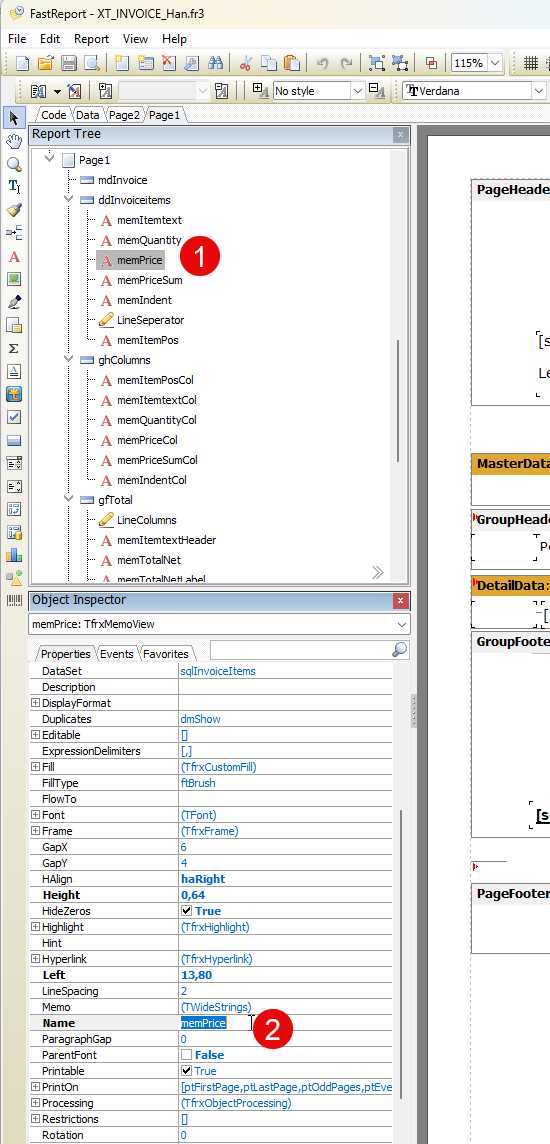Viewport: 550px width, 1144px height.
Task: Select the Subreport object tool
Action: tap(14, 325)
